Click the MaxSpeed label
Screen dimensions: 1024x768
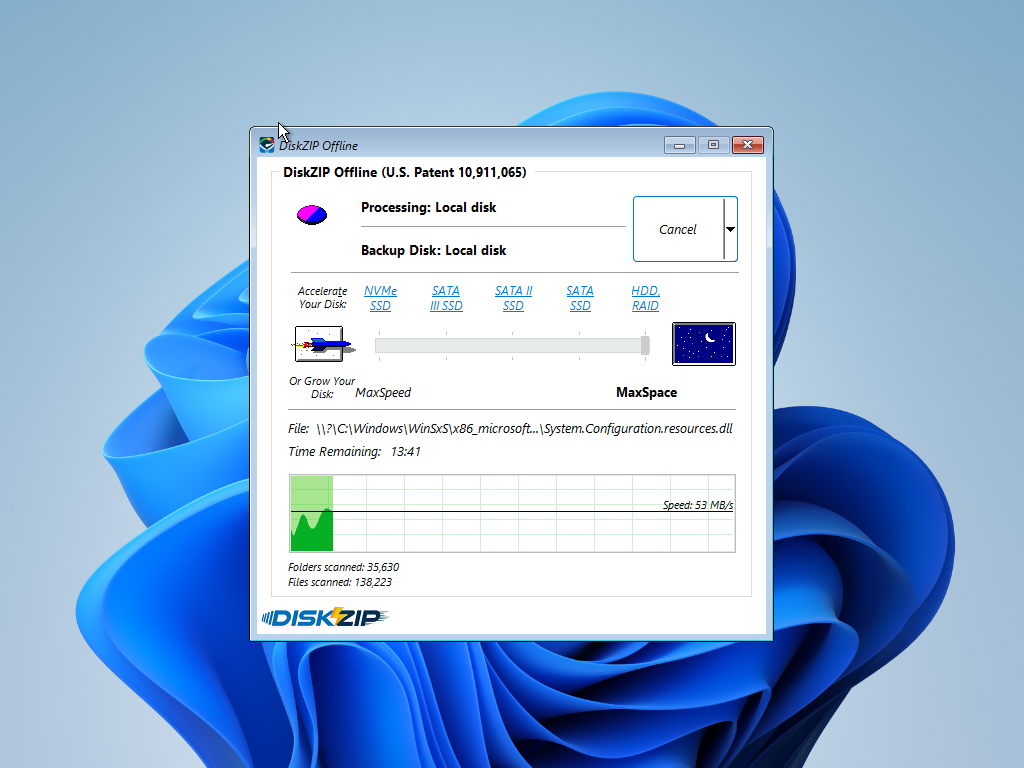pyautogui.click(x=383, y=392)
